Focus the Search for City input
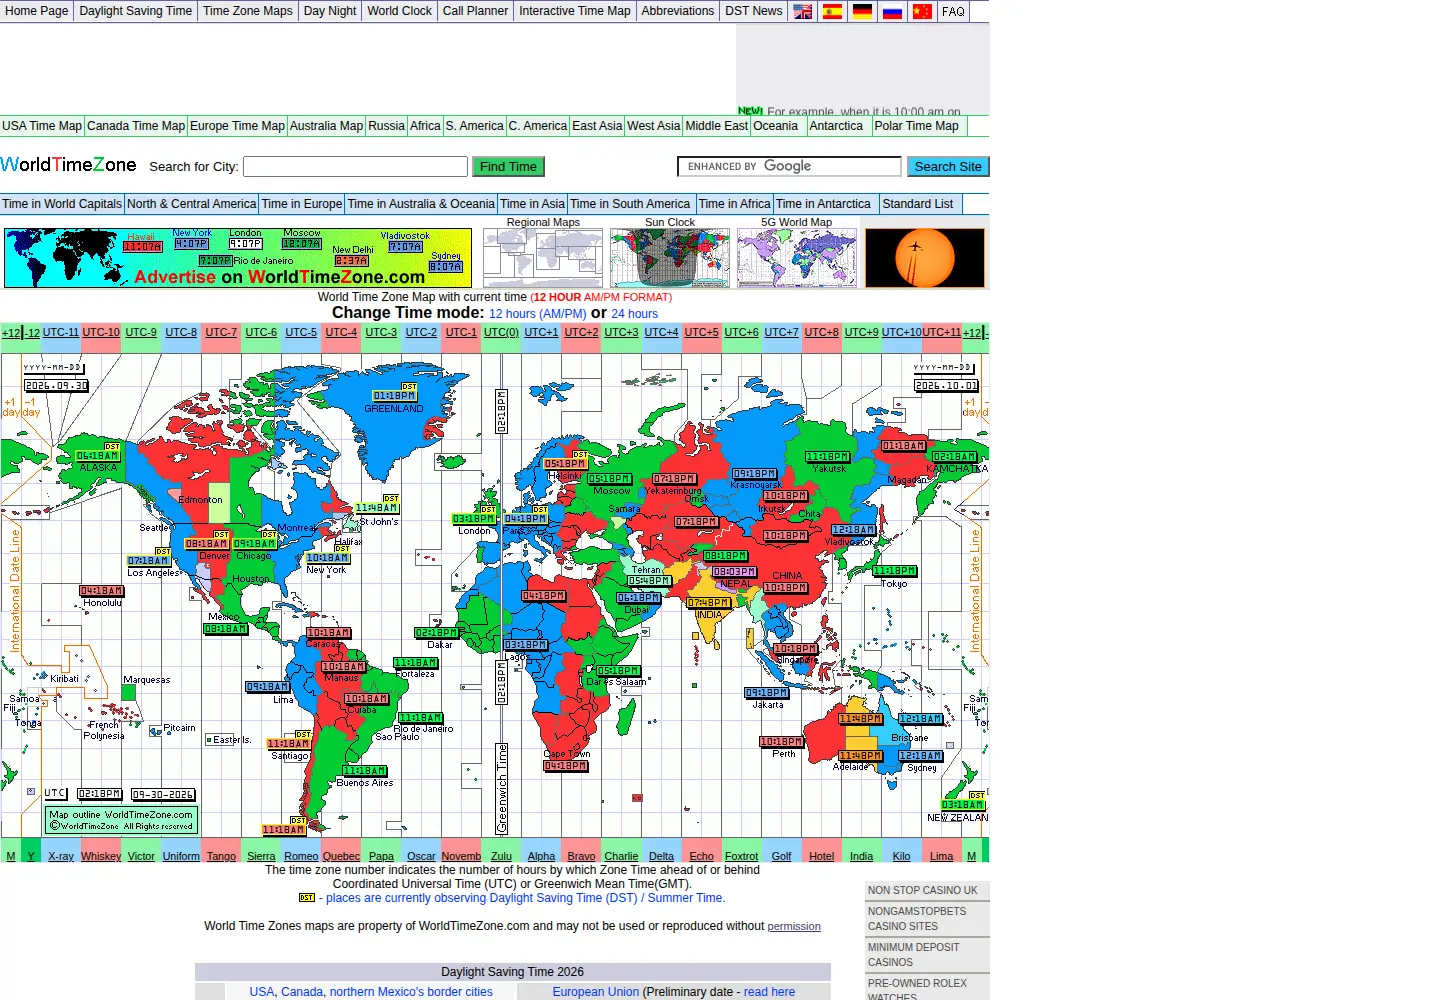The image size is (1440, 1000). click(356, 166)
